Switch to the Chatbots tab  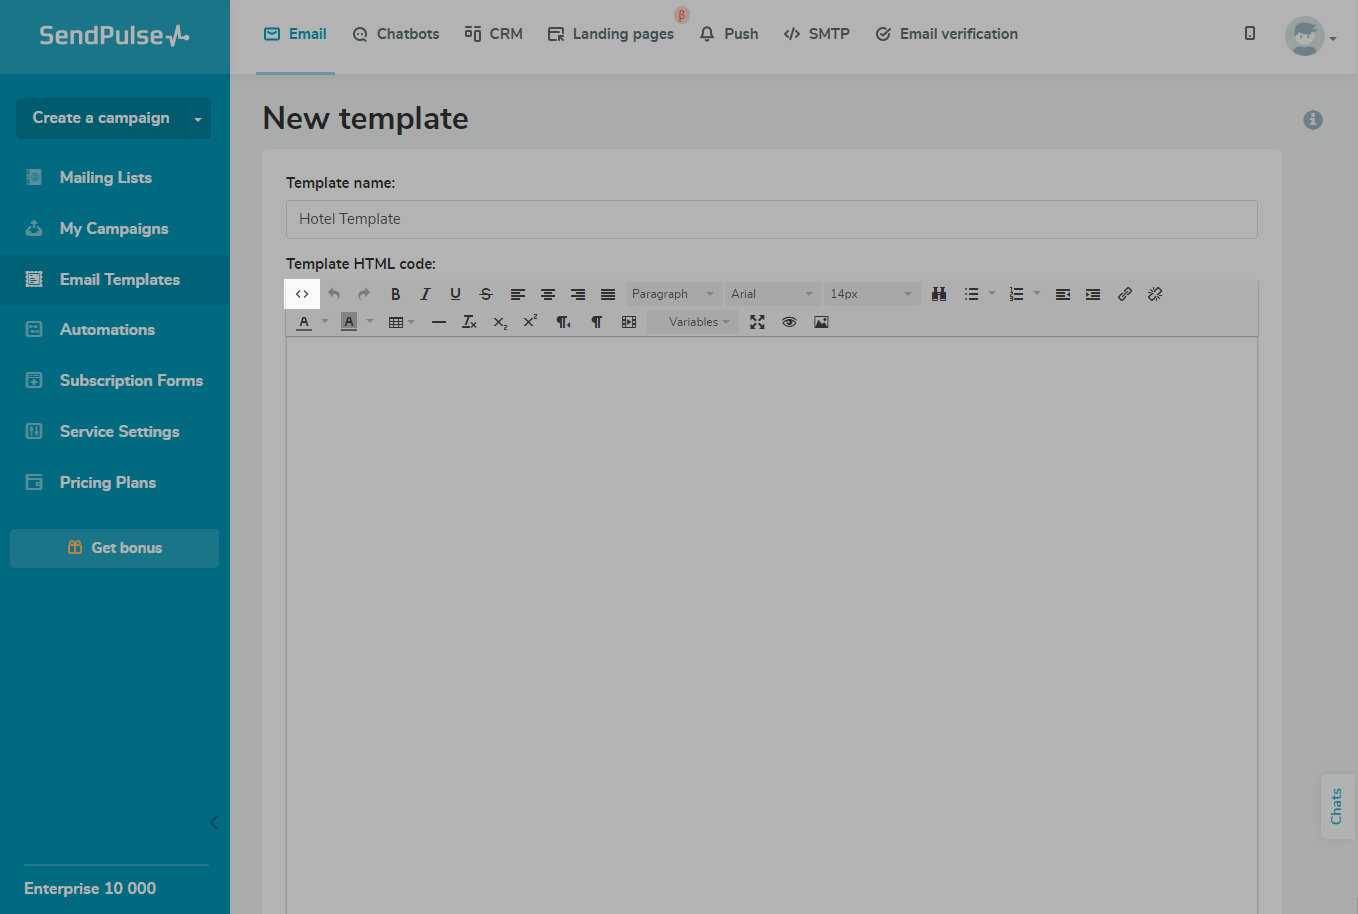click(x=396, y=34)
